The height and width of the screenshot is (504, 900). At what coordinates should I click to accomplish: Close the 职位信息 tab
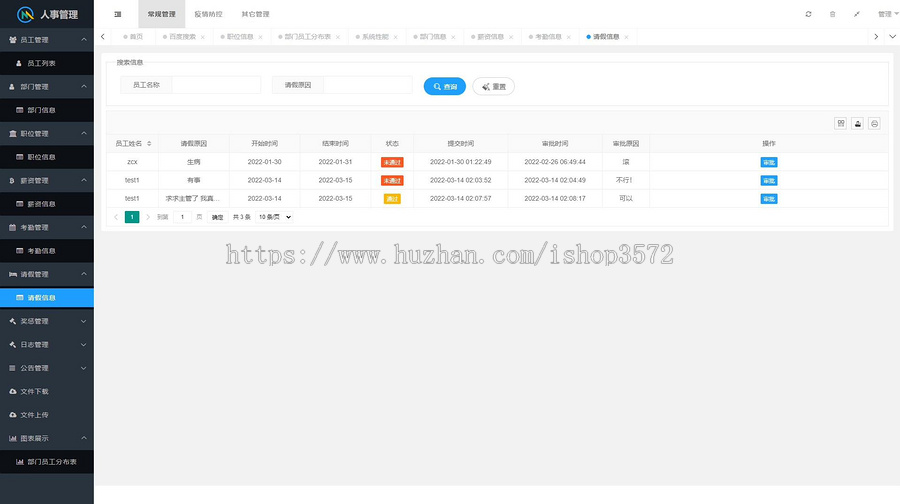pyautogui.click(x=261, y=37)
